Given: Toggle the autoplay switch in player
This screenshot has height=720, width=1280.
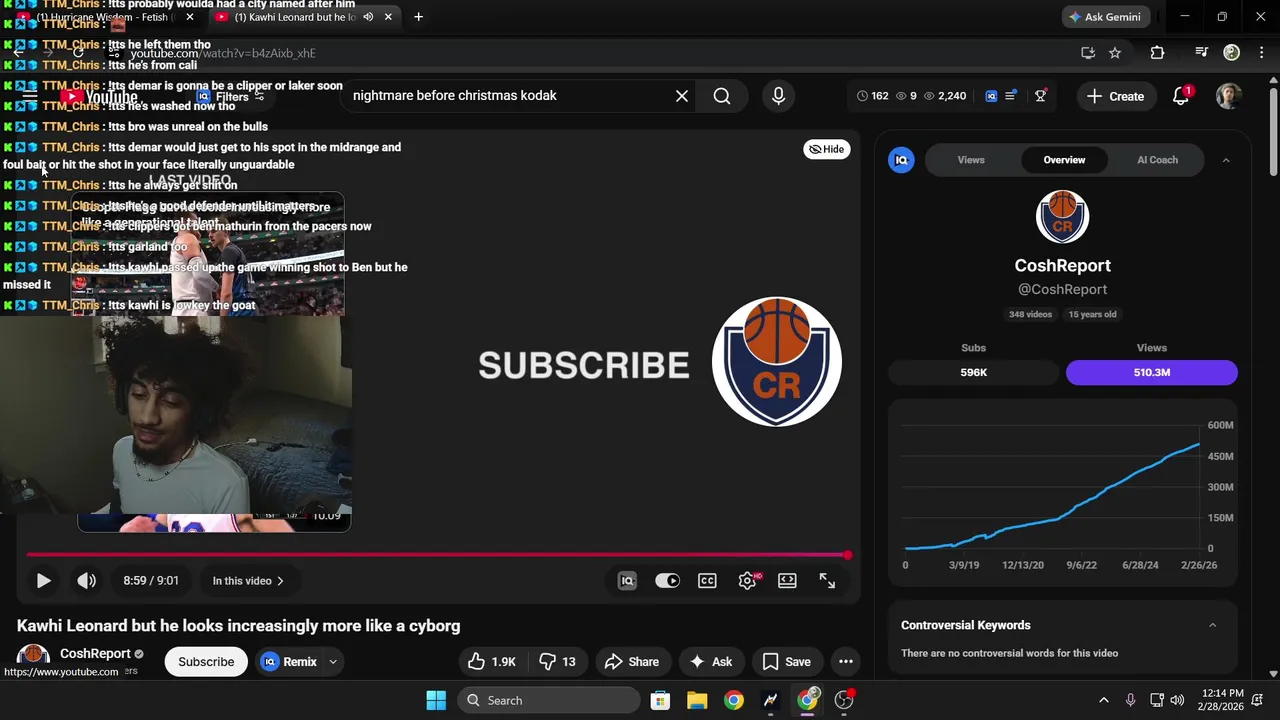Looking at the screenshot, I should 667,580.
